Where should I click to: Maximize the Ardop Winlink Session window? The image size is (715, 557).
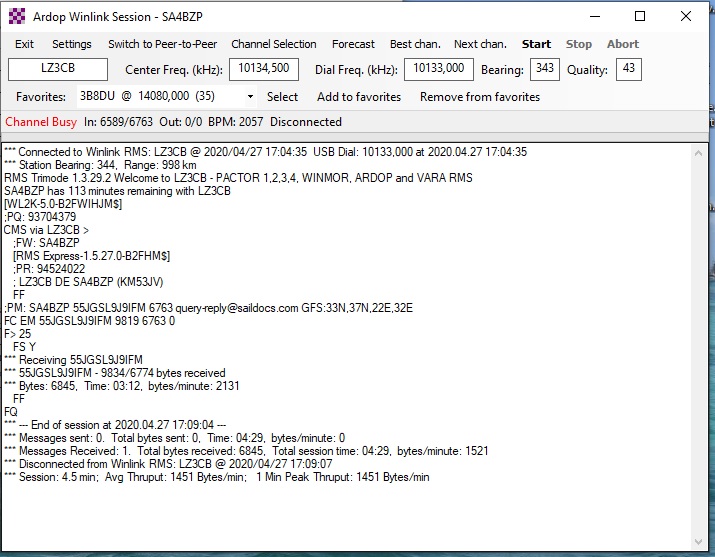640,16
